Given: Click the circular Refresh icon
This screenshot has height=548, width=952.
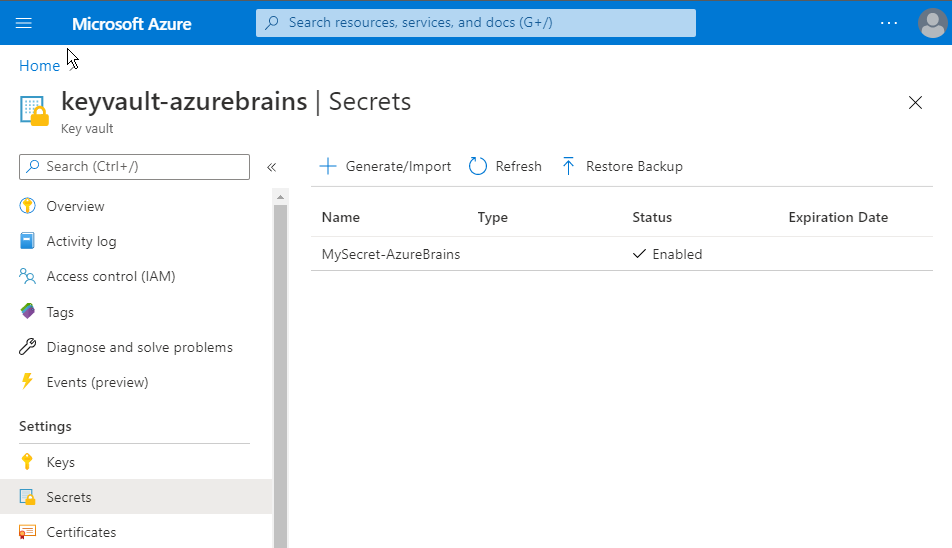Looking at the screenshot, I should coord(478,166).
